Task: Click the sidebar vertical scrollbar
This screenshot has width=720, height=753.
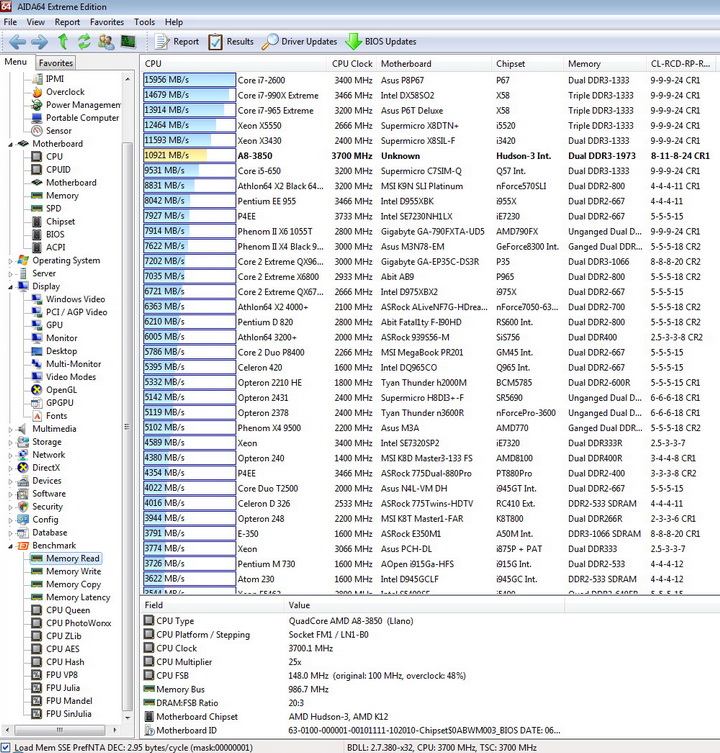Action: [128, 399]
